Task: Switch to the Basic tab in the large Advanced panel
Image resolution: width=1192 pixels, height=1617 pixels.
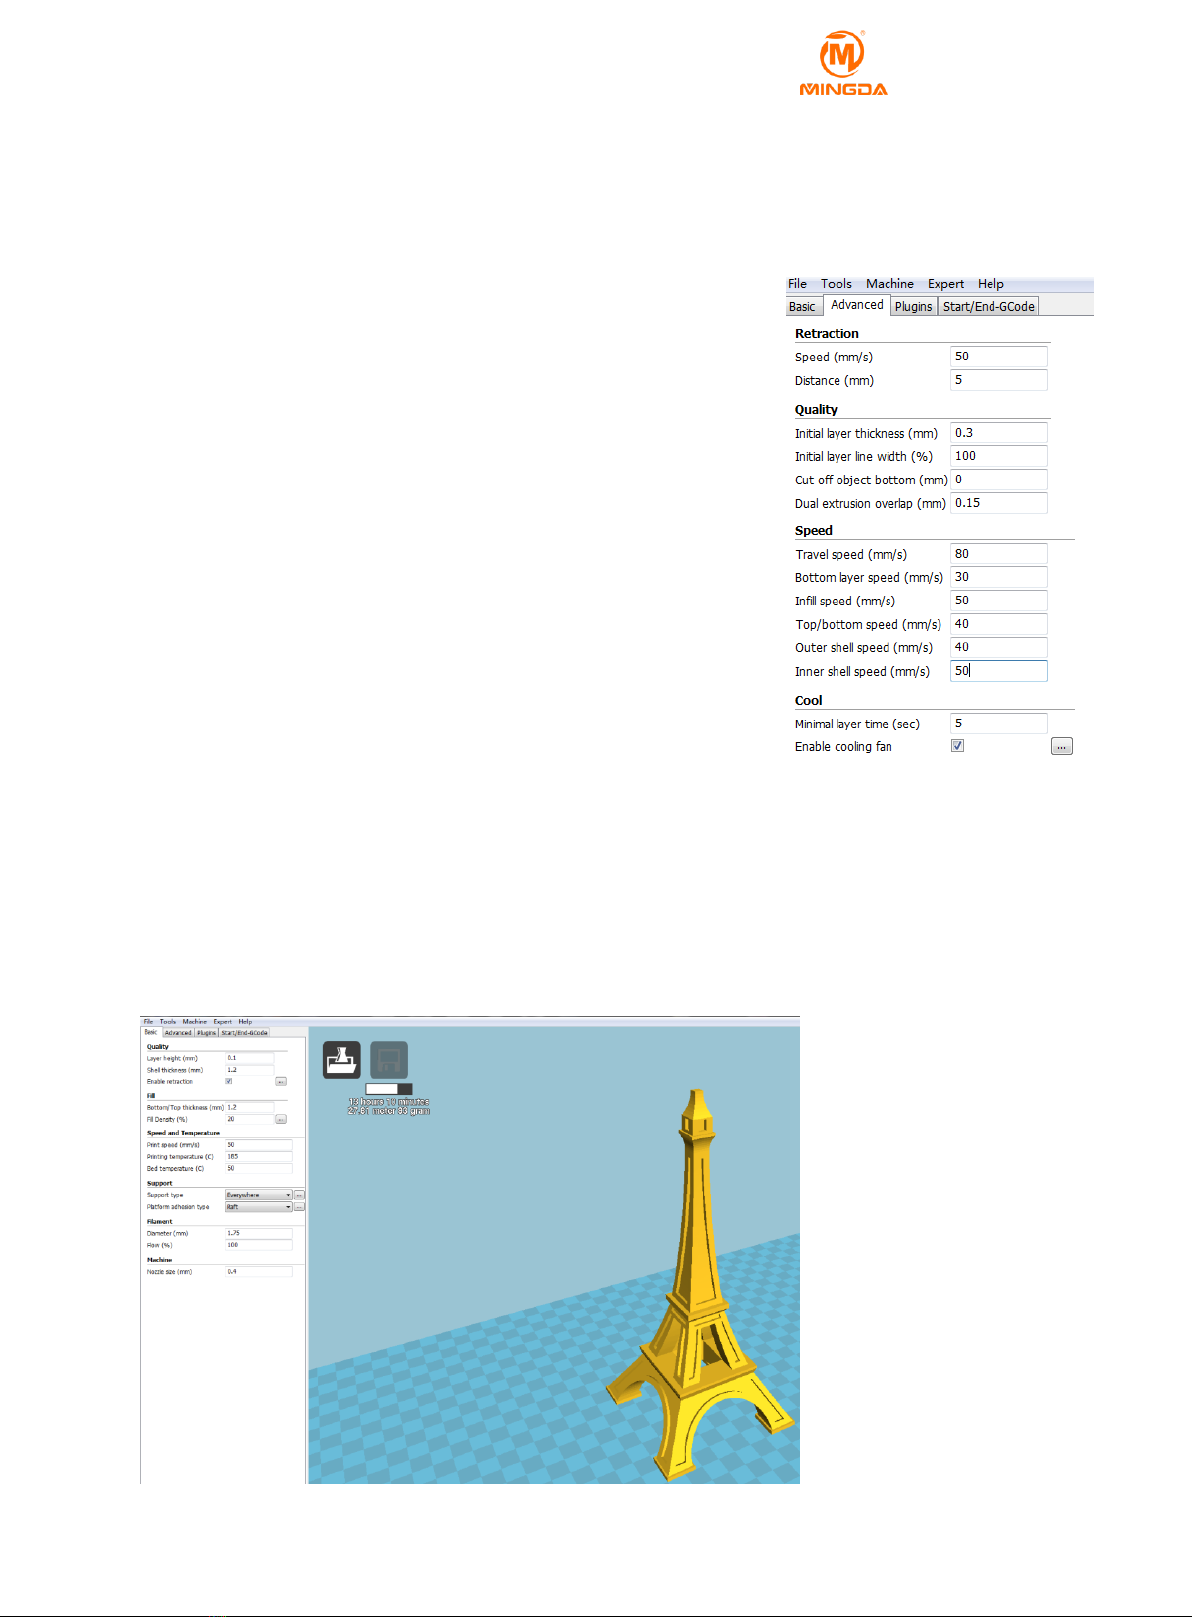Action: point(803,307)
